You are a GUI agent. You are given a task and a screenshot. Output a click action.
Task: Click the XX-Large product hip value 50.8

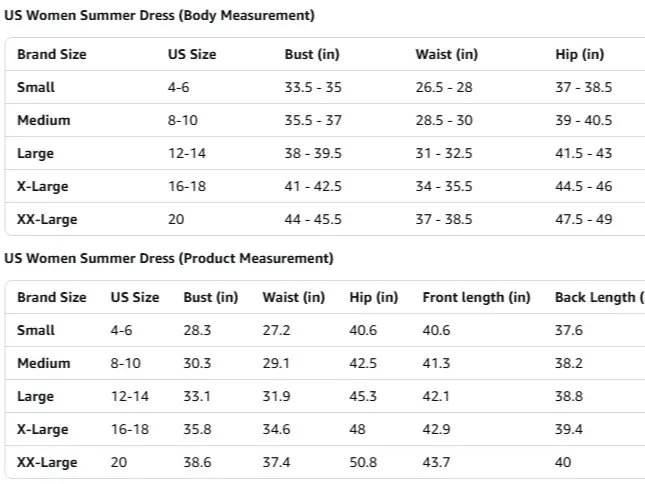364,462
